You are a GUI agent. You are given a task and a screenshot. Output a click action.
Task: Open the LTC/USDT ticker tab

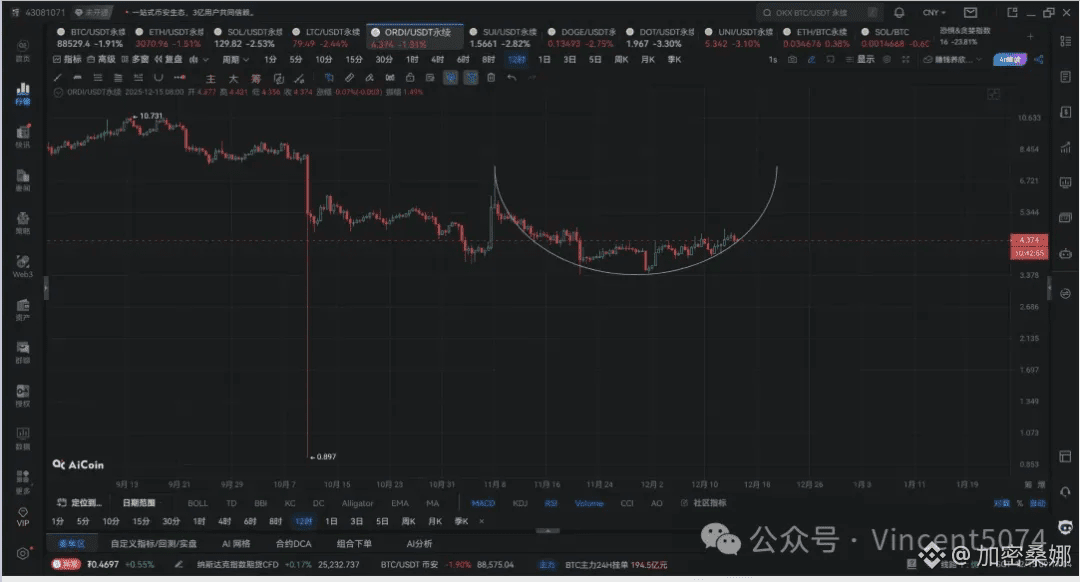326,38
